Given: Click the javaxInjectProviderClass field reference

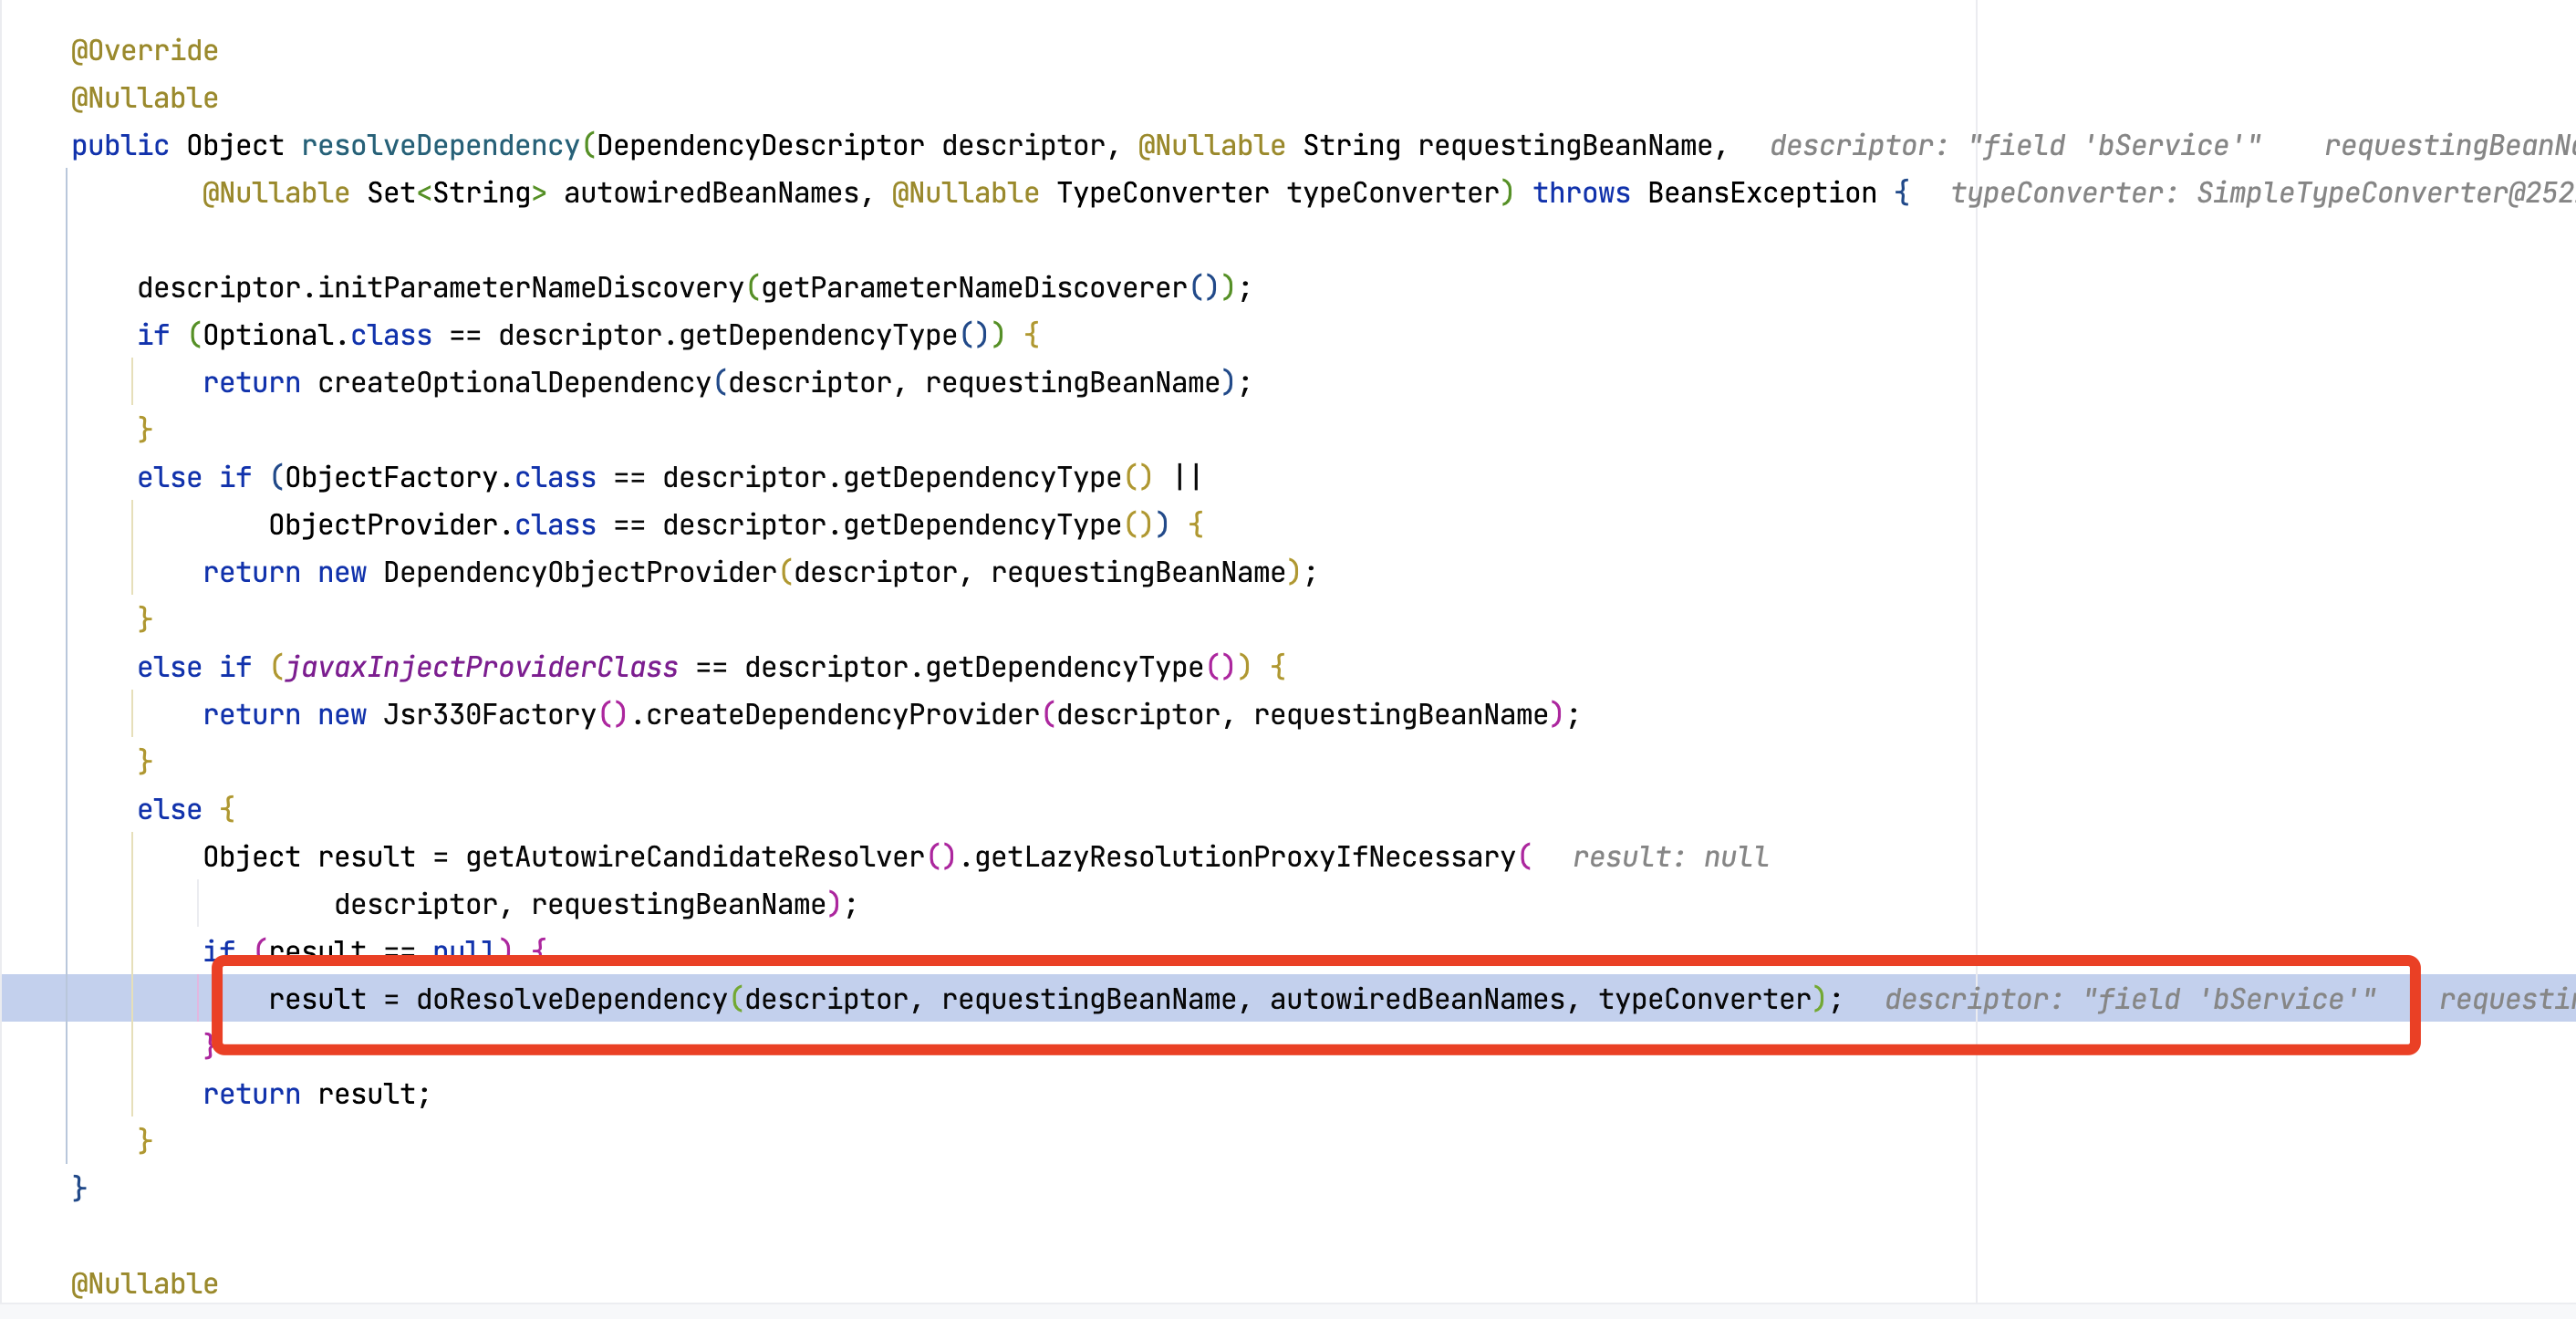Looking at the screenshot, I should (481, 667).
